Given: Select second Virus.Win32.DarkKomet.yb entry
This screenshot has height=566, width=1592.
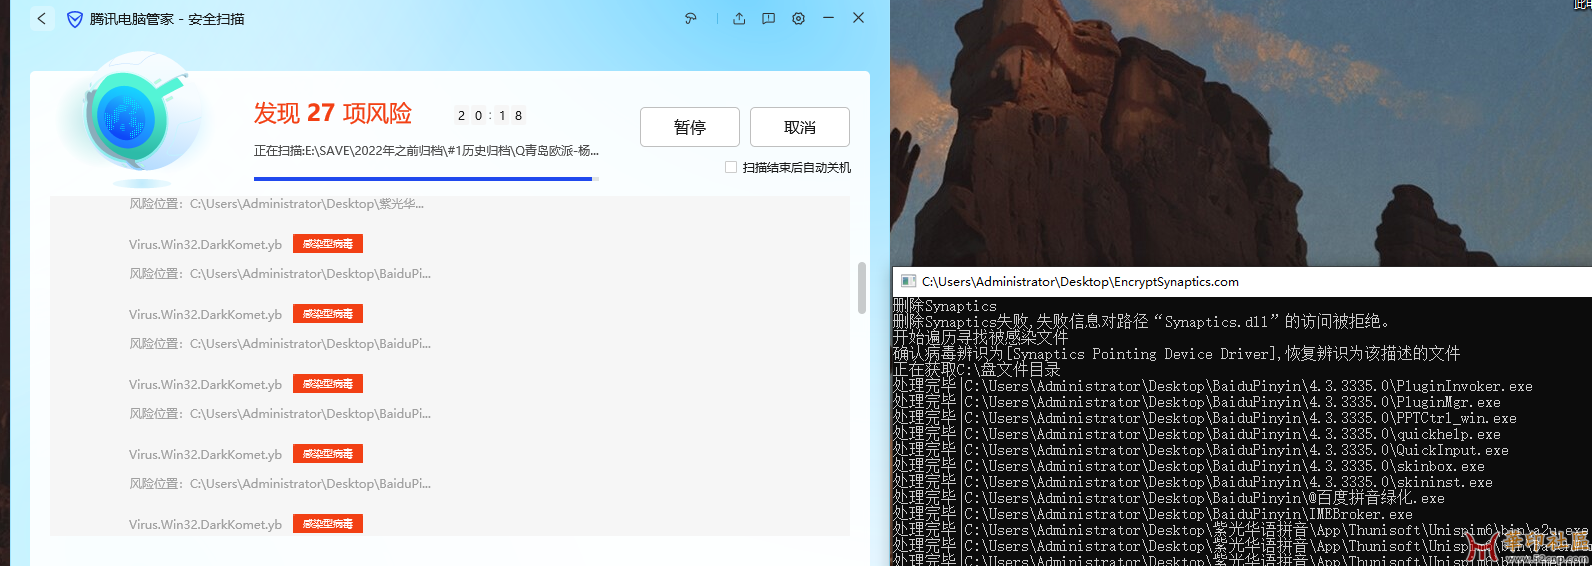Looking at the screenshot, I should [x=205, y=314].
